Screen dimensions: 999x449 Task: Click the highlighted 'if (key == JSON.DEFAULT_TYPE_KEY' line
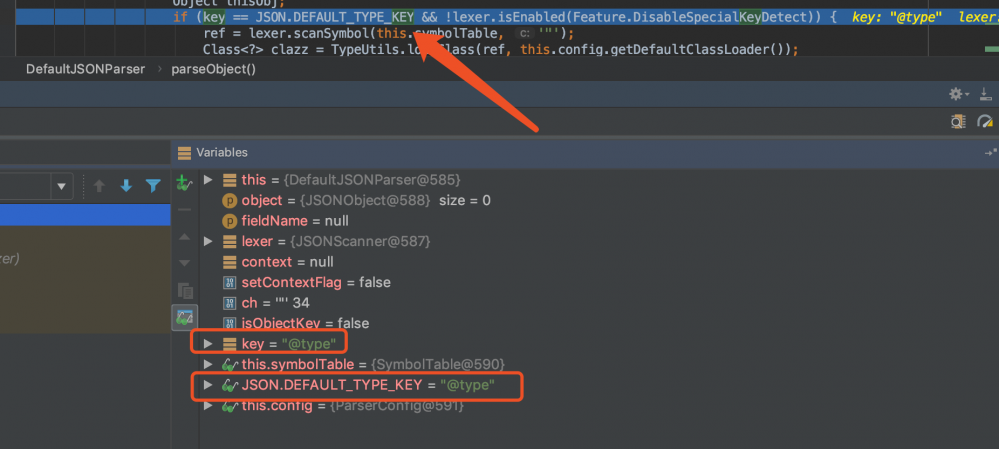pyautogui.click(x=500, y=17)
